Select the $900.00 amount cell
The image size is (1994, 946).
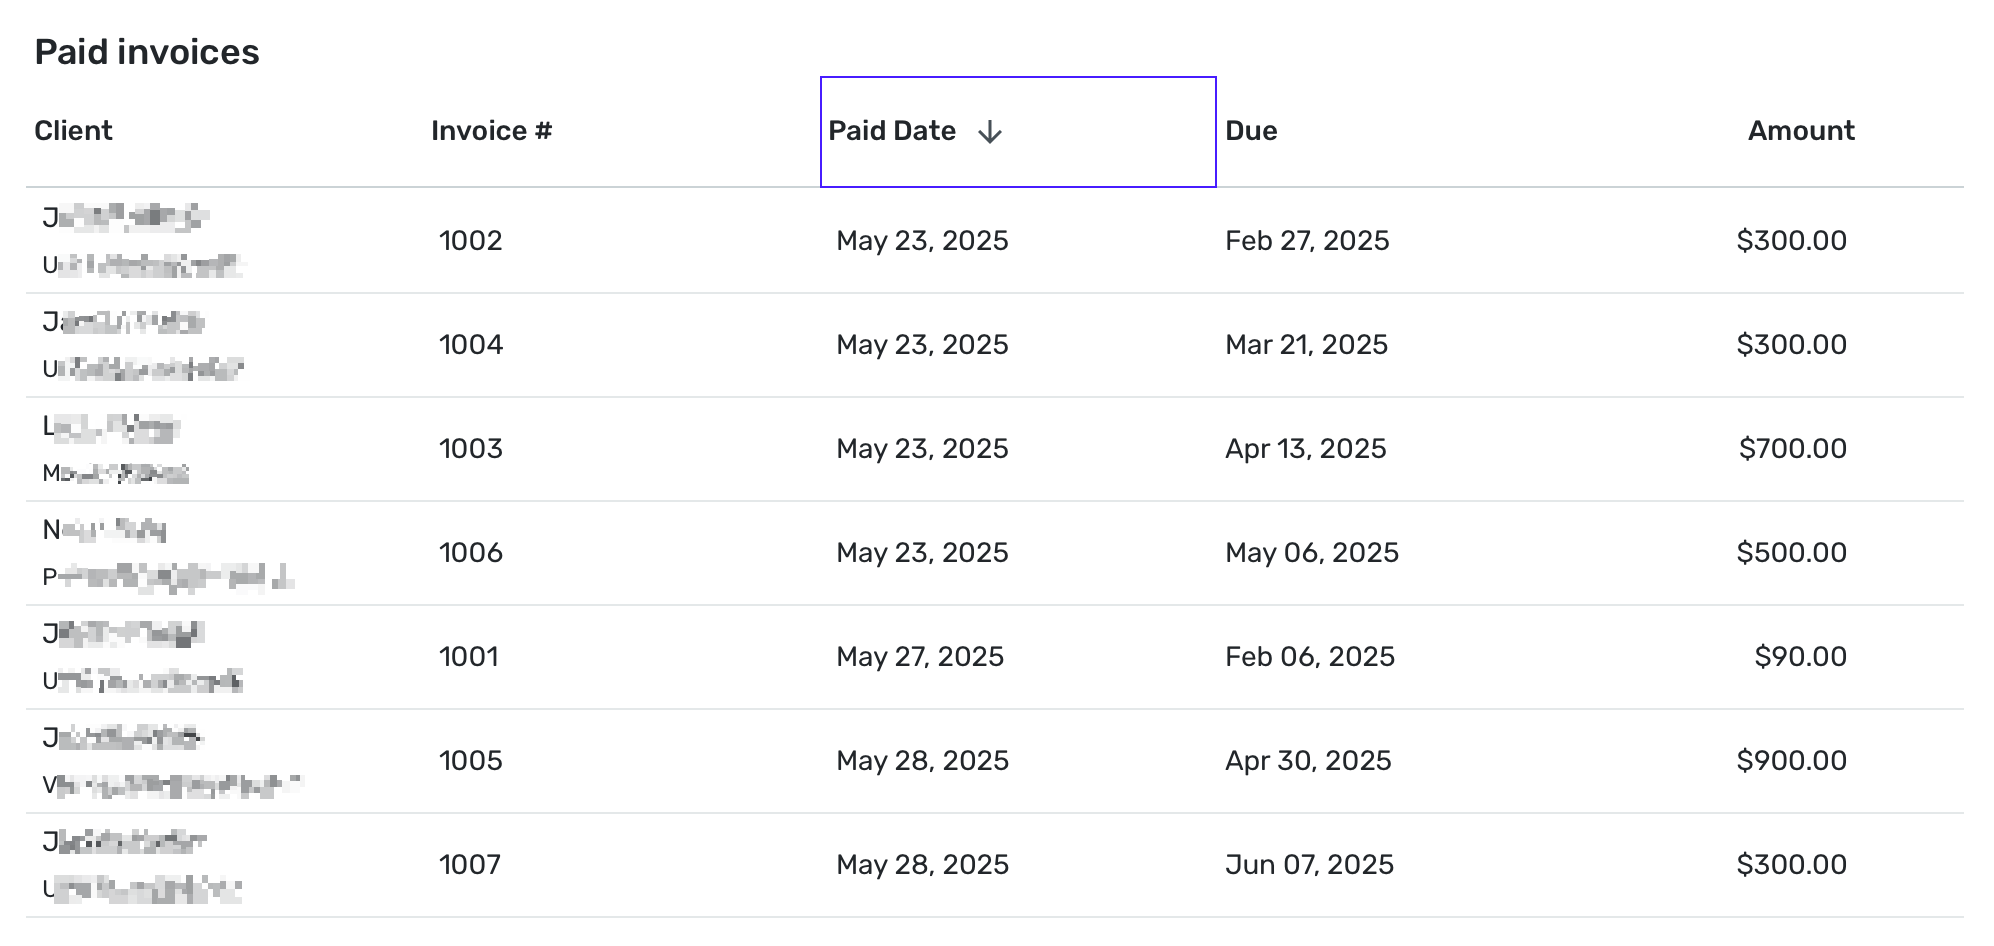click(x=1791, y=761)
